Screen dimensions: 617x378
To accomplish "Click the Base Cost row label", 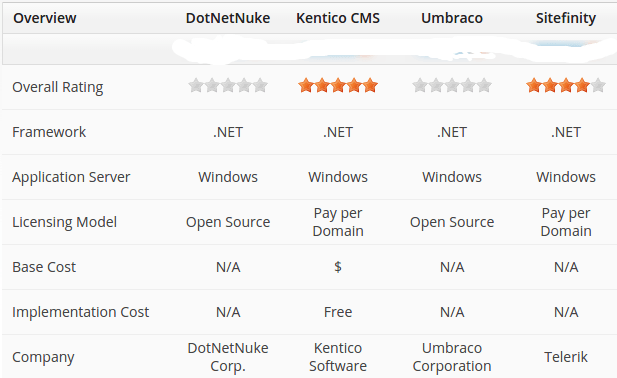I will click(44, 267).
